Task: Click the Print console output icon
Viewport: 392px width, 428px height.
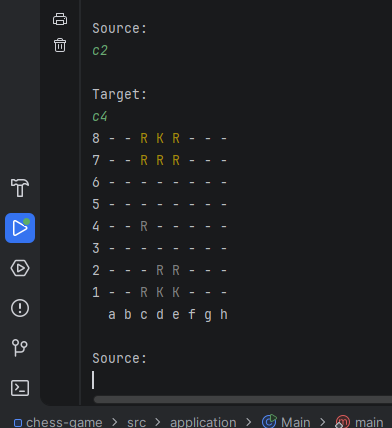Action: click(60, 19)
